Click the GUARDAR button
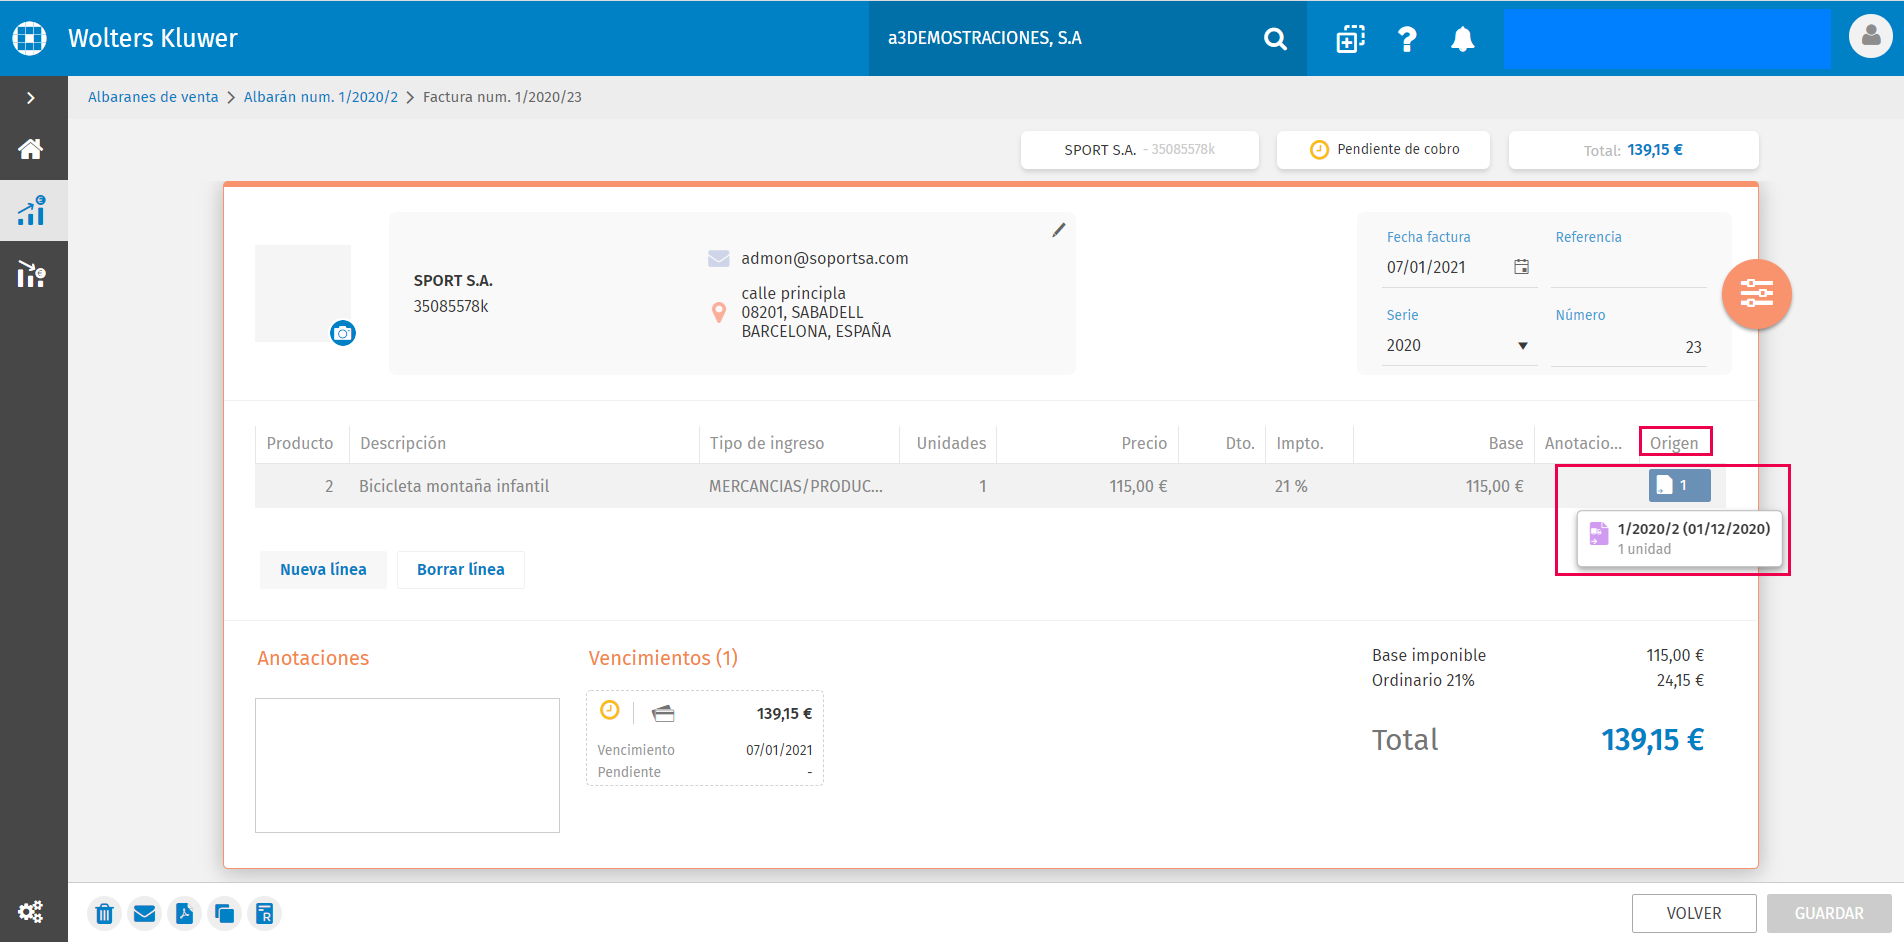Viewport: 1904px width, 942px height. pos(1829,913)
